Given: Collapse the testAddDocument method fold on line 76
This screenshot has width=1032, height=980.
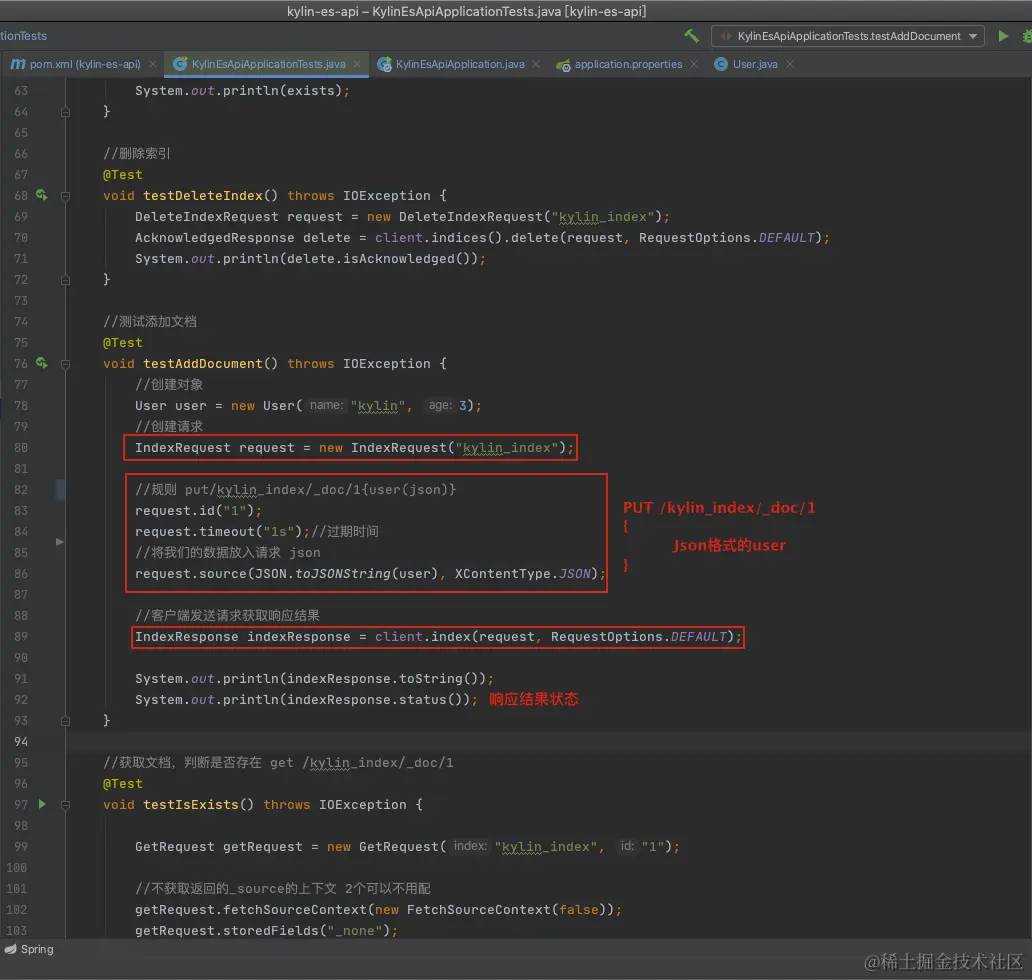Looking at the screenshot, I should 66,364.
